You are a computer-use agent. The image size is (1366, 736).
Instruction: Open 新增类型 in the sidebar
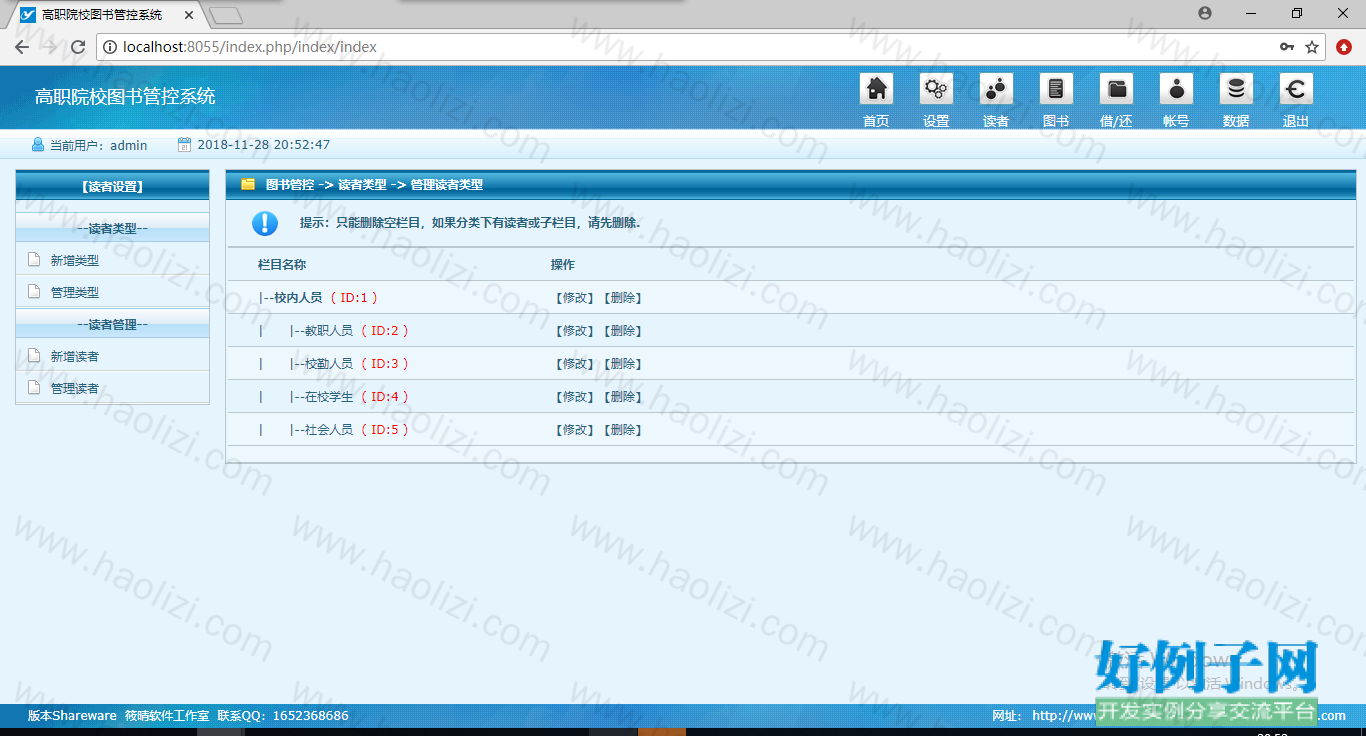(x=75, y=260)
